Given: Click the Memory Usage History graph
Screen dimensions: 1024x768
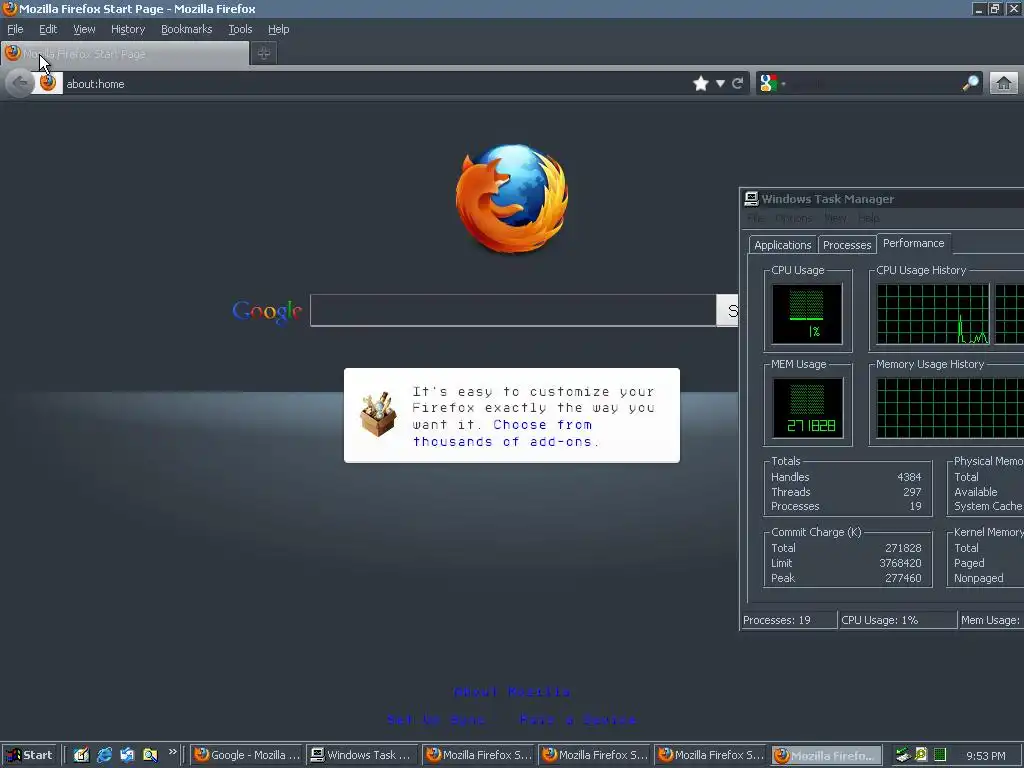Looking at the screenshot, I should (x=950, y=408).
